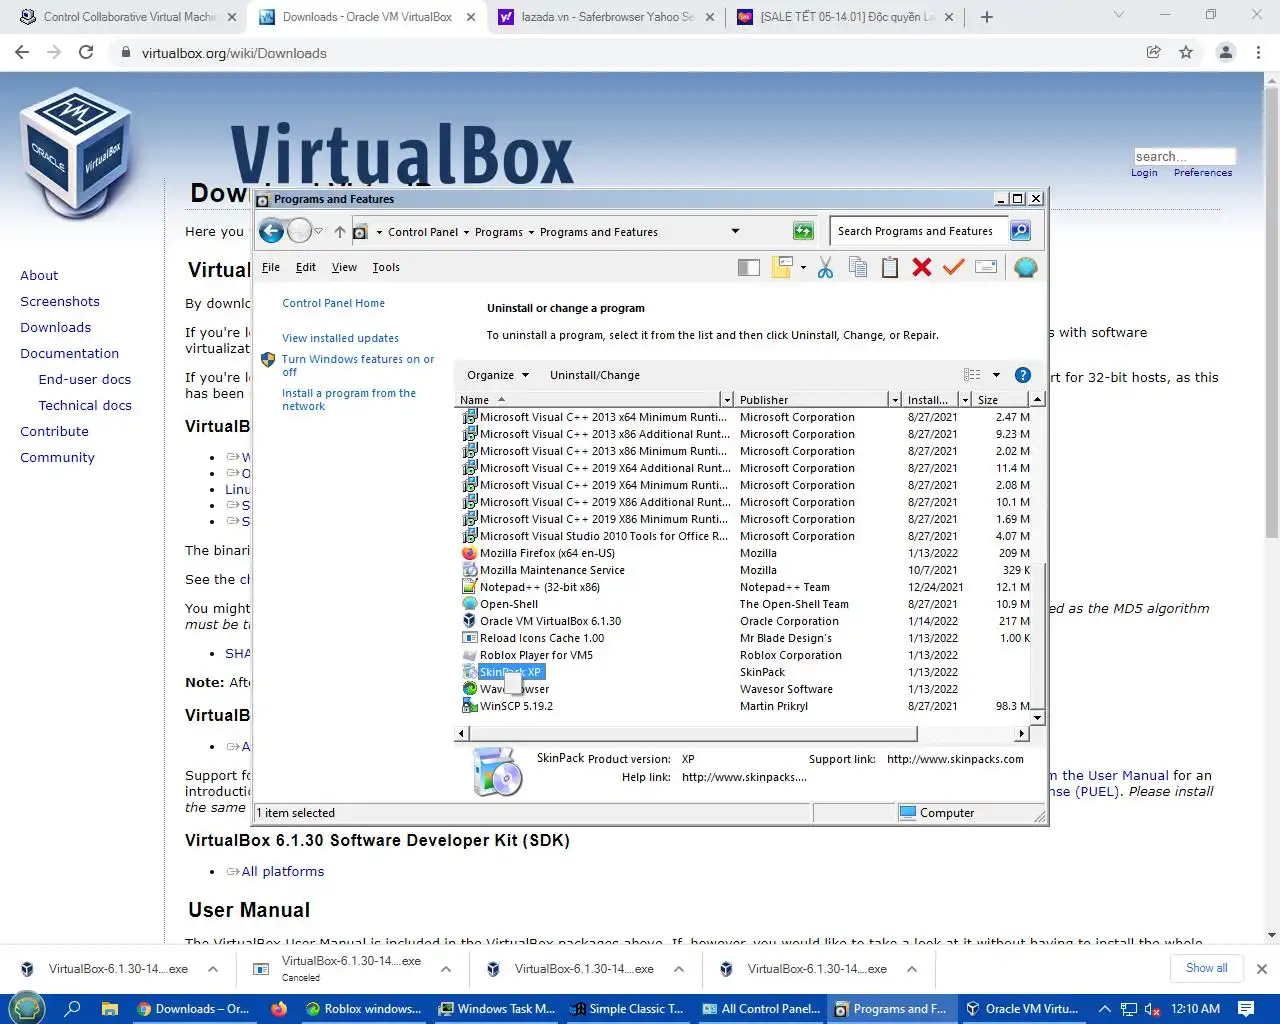Open the Installed On column filter dropdown
This screenshot has width=1280, height=1024.
[x=965, y=400]
